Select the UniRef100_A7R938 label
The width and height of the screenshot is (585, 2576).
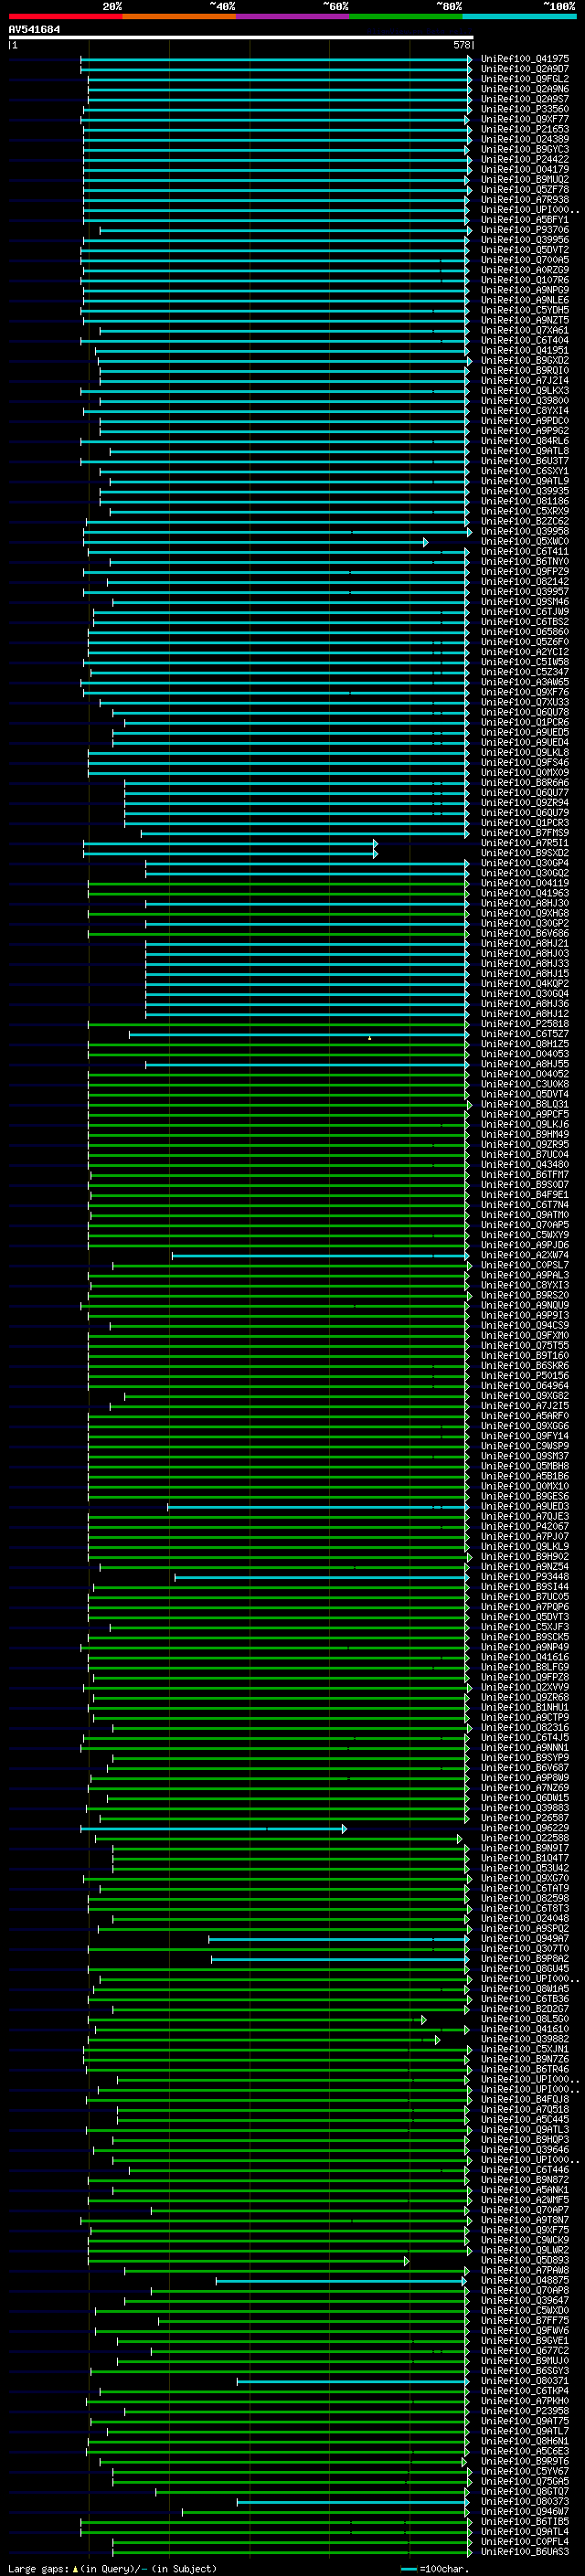click(525, 199)
